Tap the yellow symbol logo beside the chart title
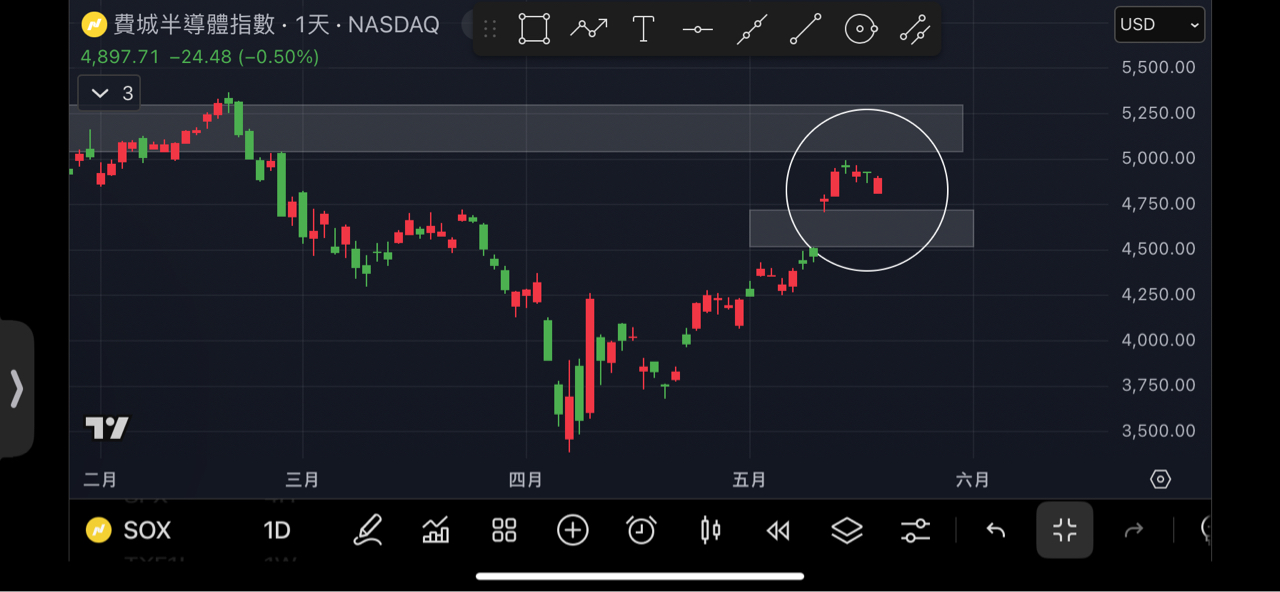Screen dimensions: 1280x592 (94, 24)
